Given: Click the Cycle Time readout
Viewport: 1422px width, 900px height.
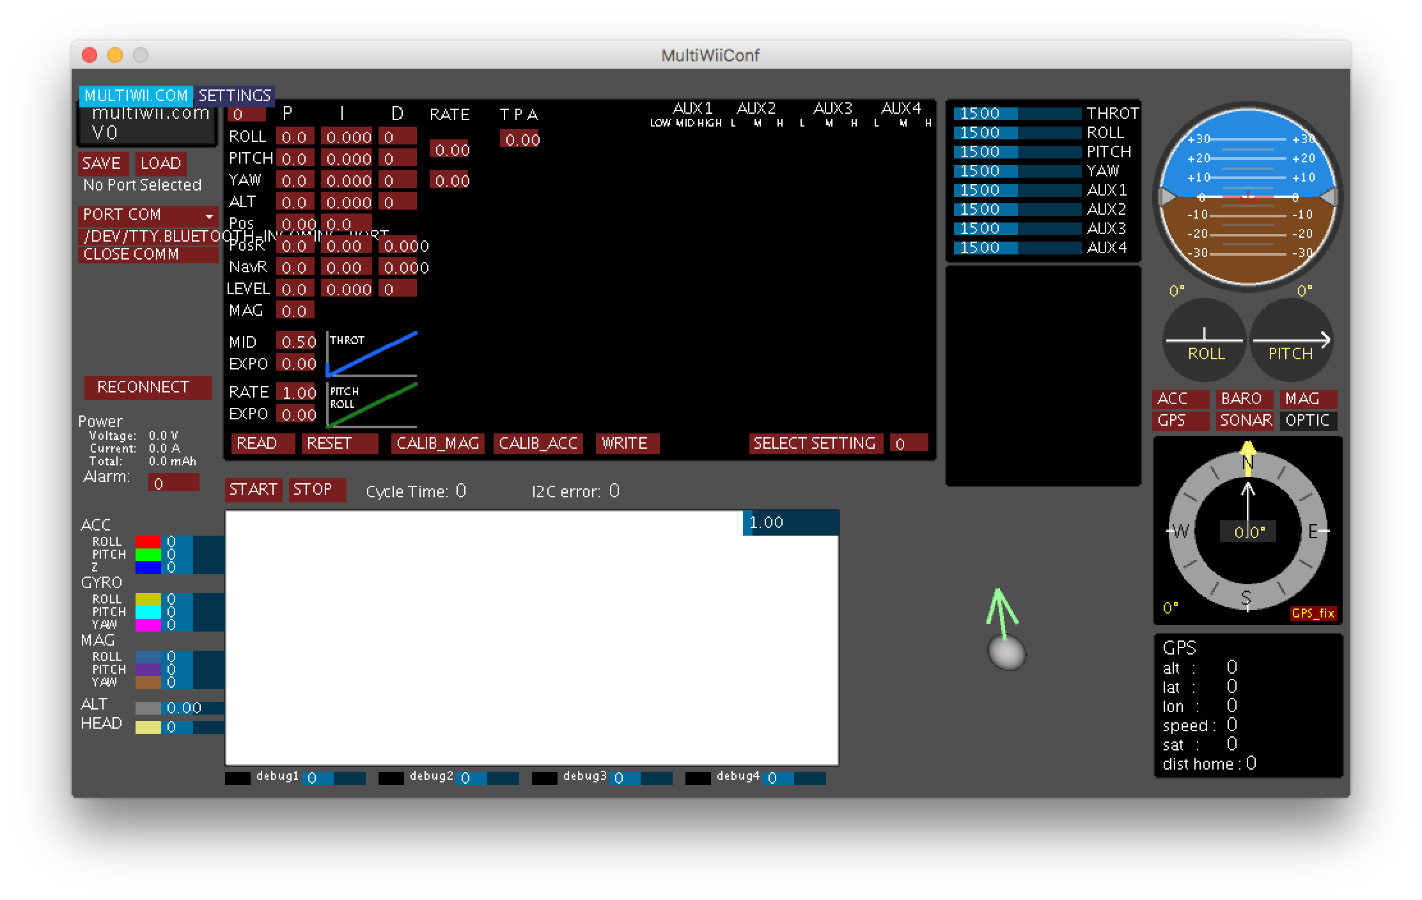Looking at the screenshot, I should [x=416, y=491].
